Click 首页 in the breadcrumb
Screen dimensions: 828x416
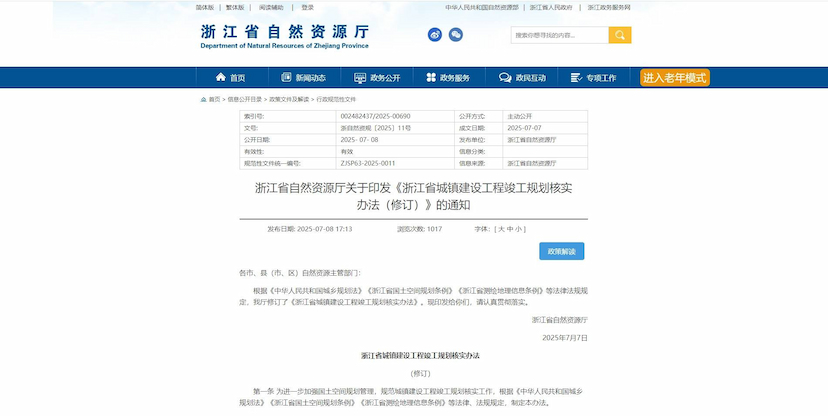tap(214, 99)
